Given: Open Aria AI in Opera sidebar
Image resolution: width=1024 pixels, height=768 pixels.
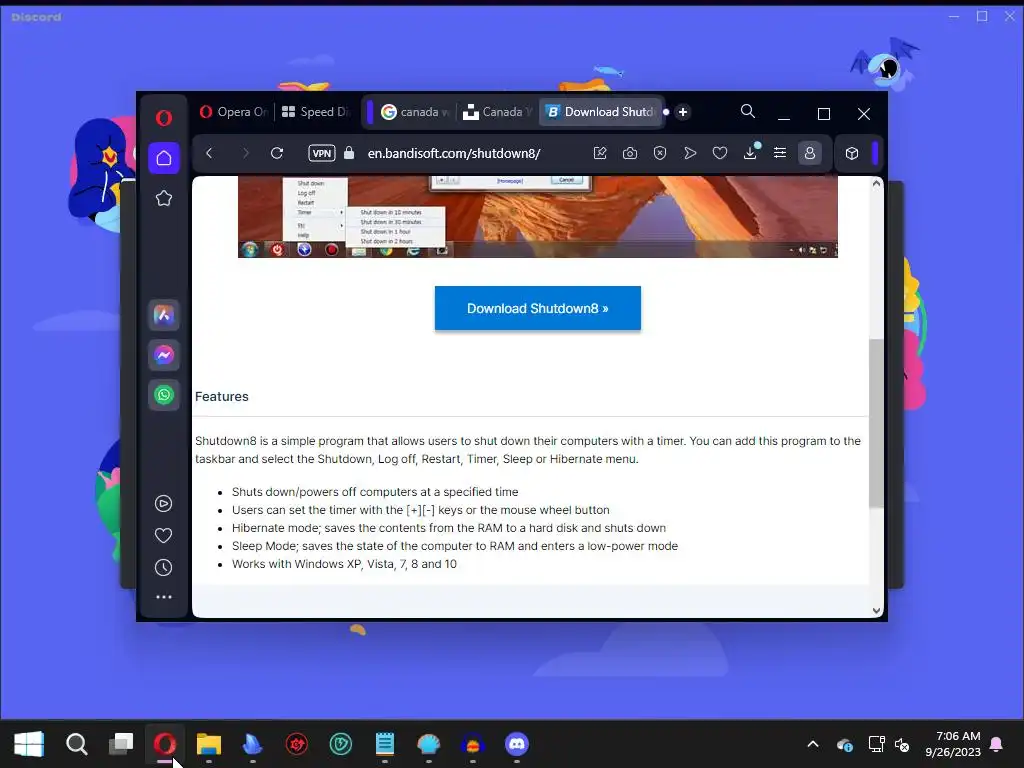Looking at the screenshot, I should click(164, 315).
